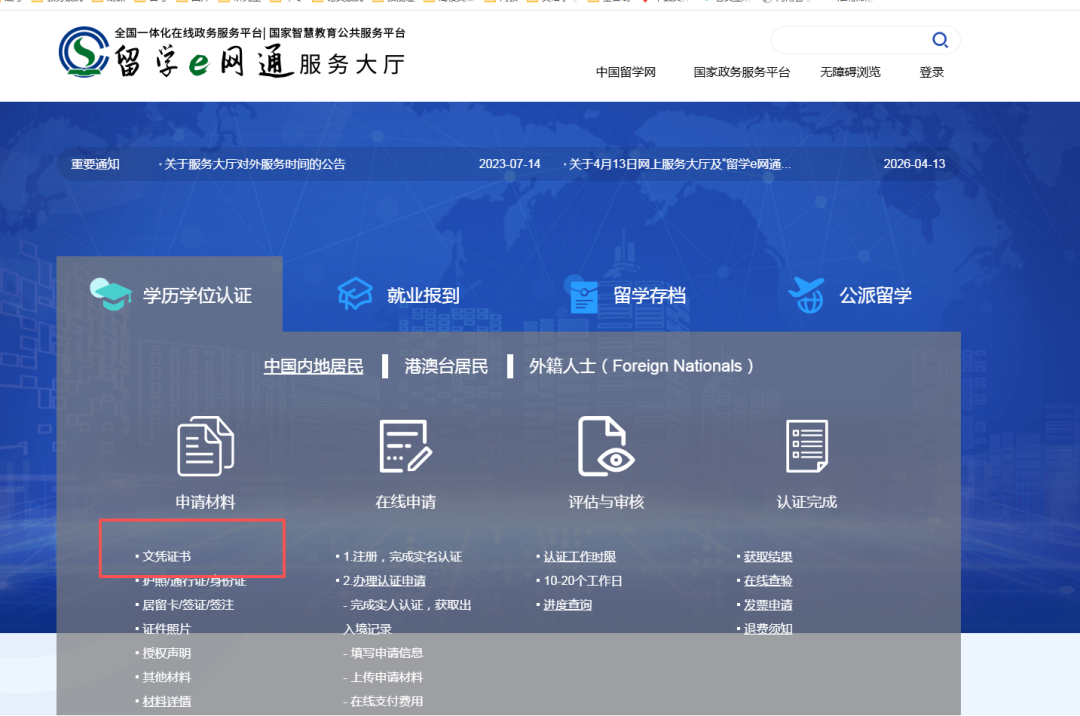Viewport: 1080px width, 716px height.
Task: Select 港澳台居民 sub-tab
Action: pos(446,366)
